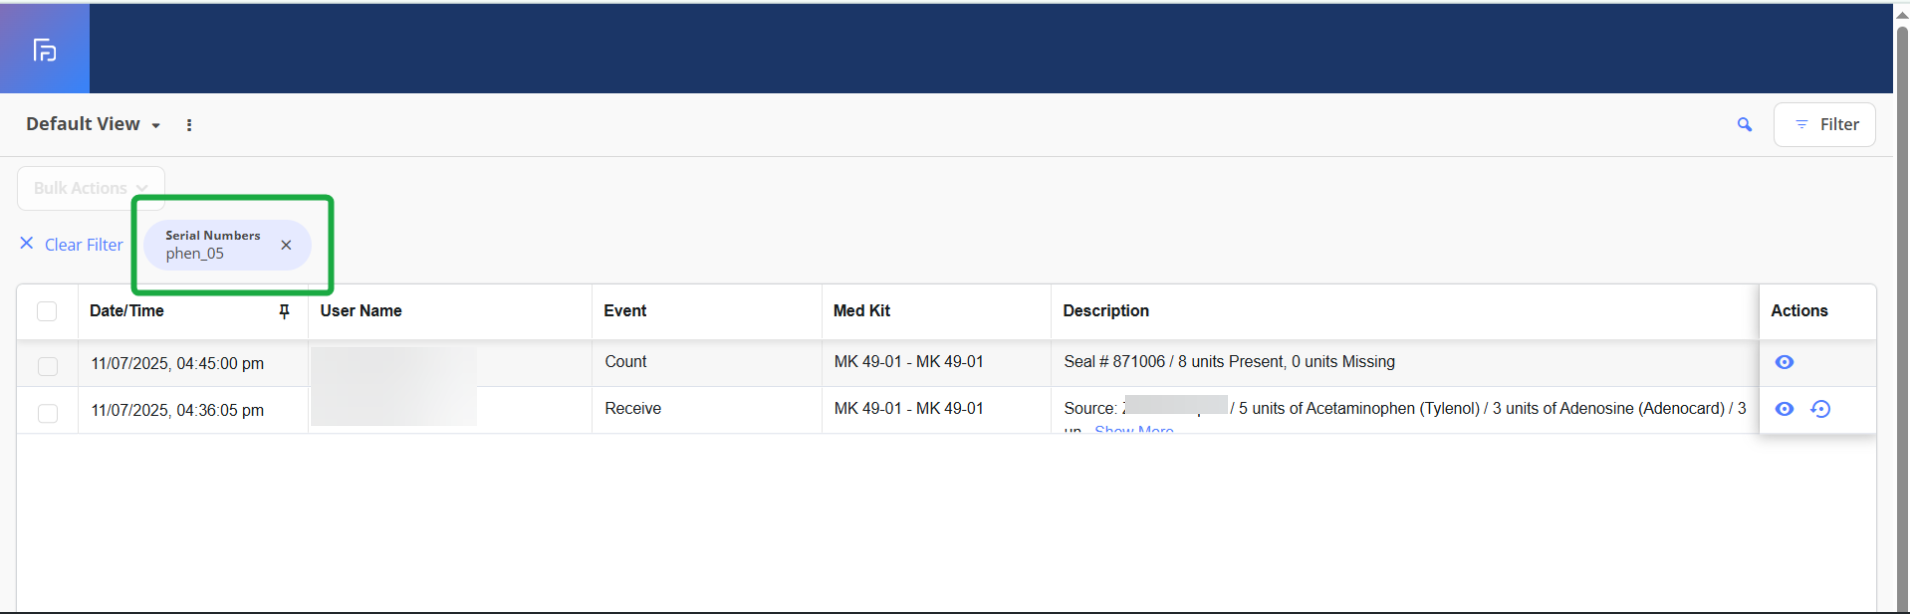View details of the Receive event
The width and height of the screenshot is (1910, 614).
[1784, 409]
